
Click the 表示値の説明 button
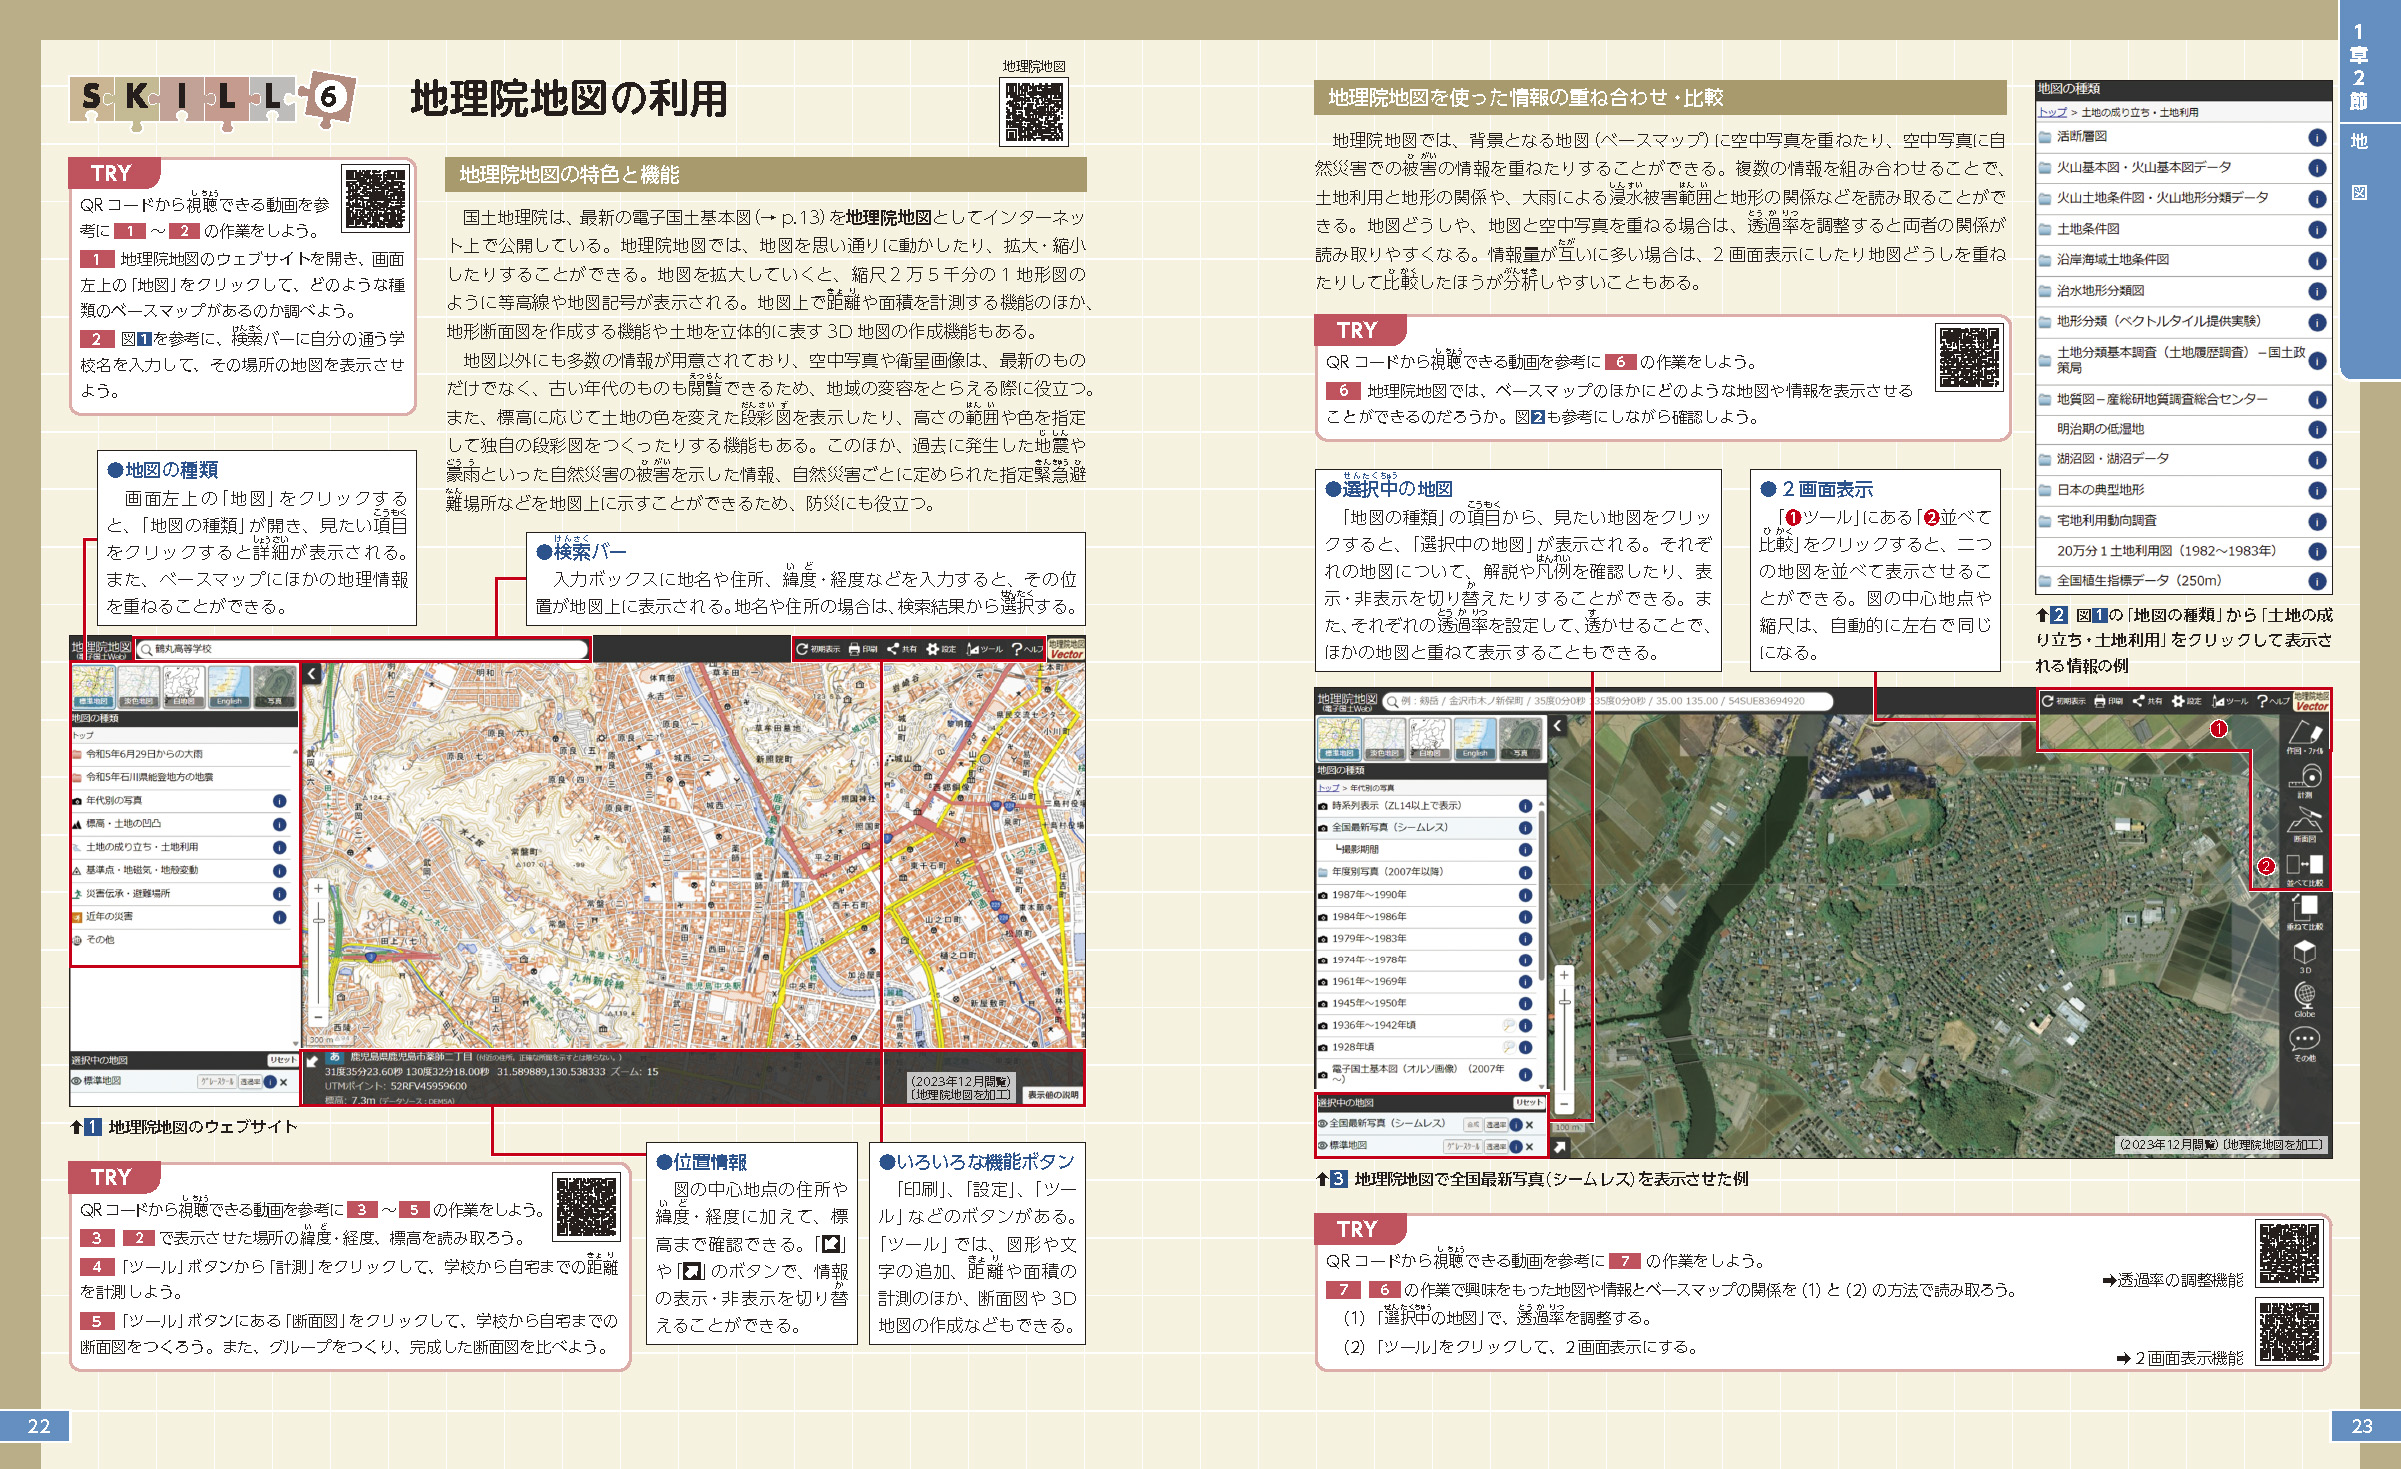point(1053,1095)
